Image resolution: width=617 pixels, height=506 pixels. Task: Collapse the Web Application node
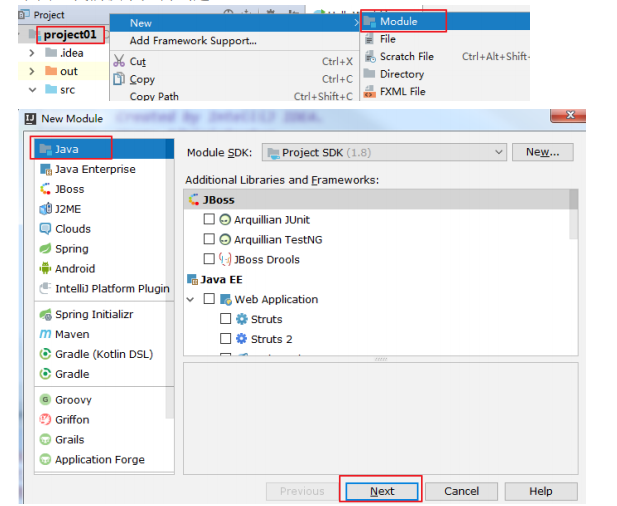coord(190,299)
